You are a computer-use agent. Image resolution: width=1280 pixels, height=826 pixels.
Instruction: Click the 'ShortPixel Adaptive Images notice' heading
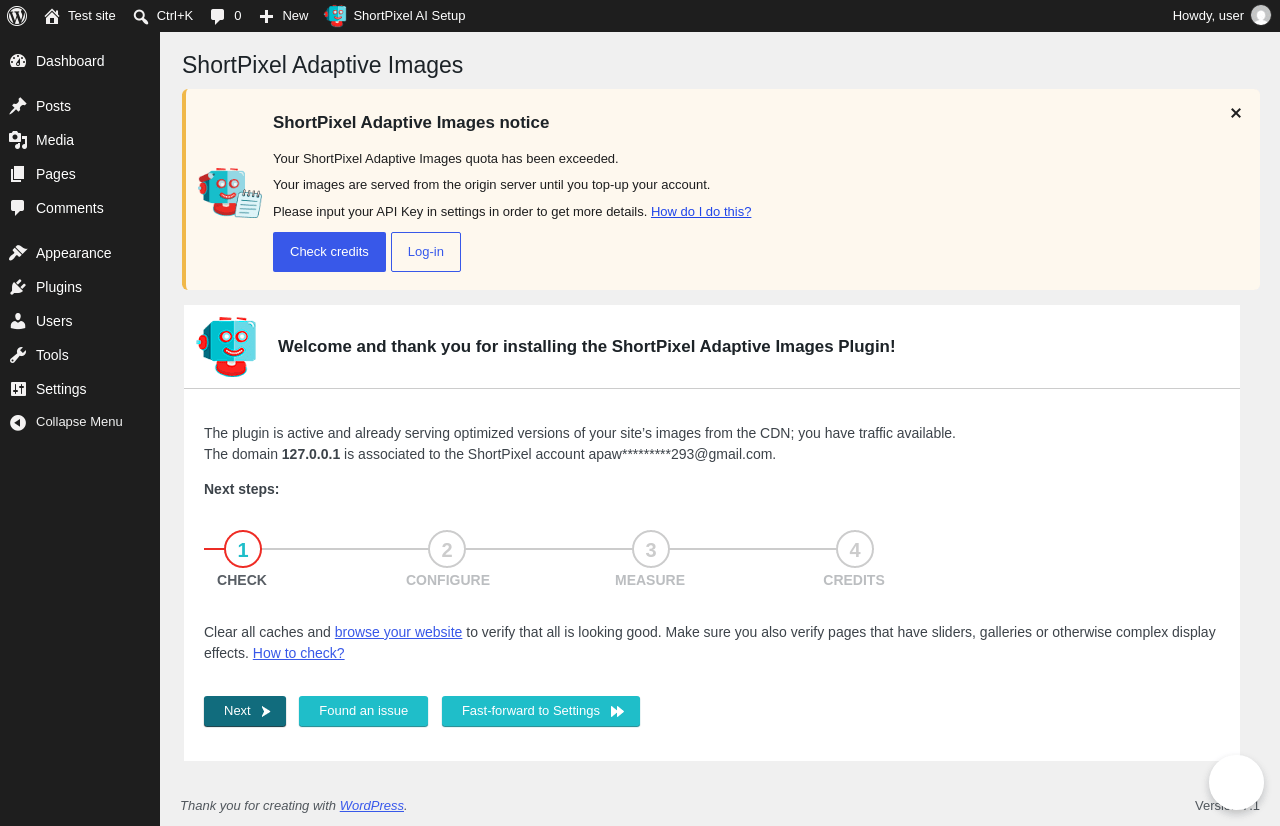coord(411,123)
